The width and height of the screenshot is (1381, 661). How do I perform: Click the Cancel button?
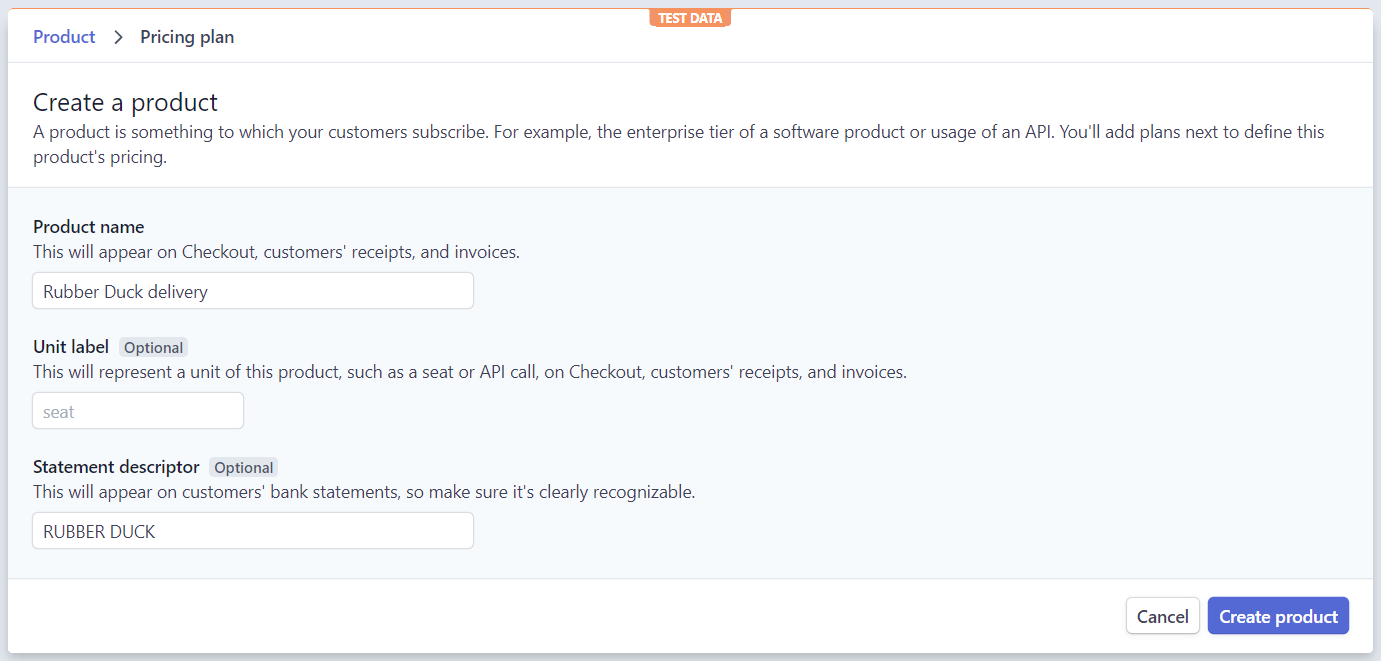pyautogui.click(x=1162, y=615)
